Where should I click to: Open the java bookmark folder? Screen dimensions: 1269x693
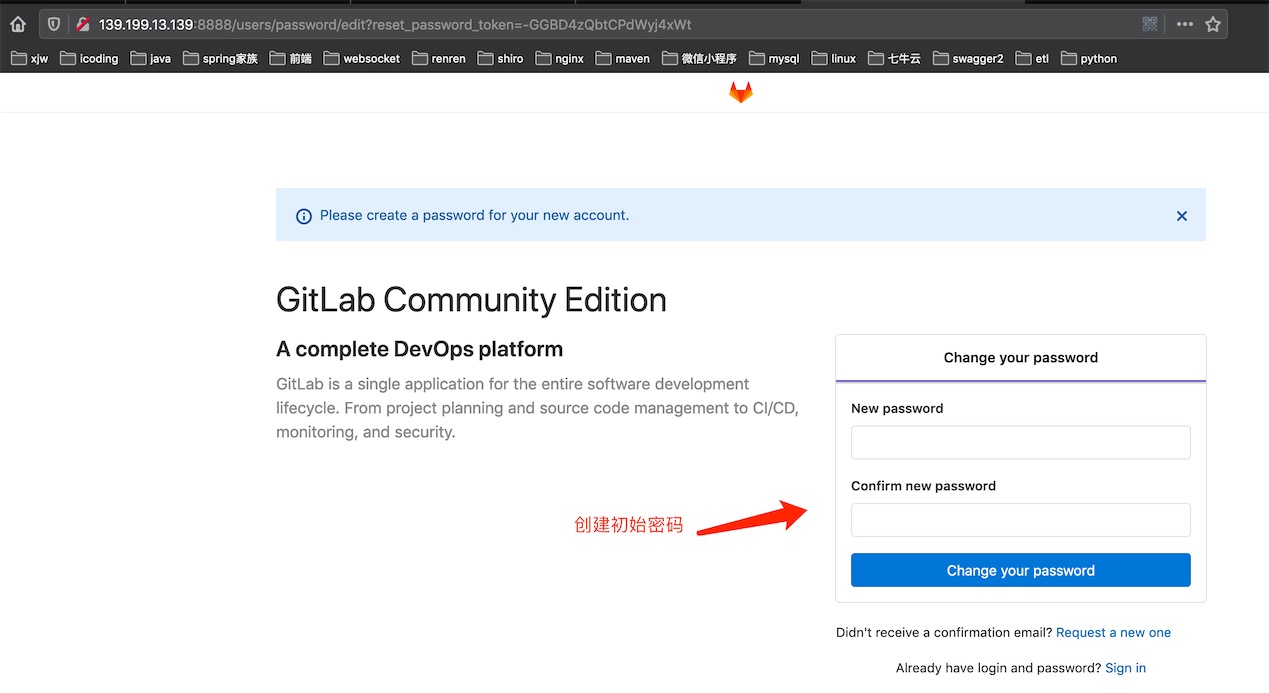click(x=151, y=59)
